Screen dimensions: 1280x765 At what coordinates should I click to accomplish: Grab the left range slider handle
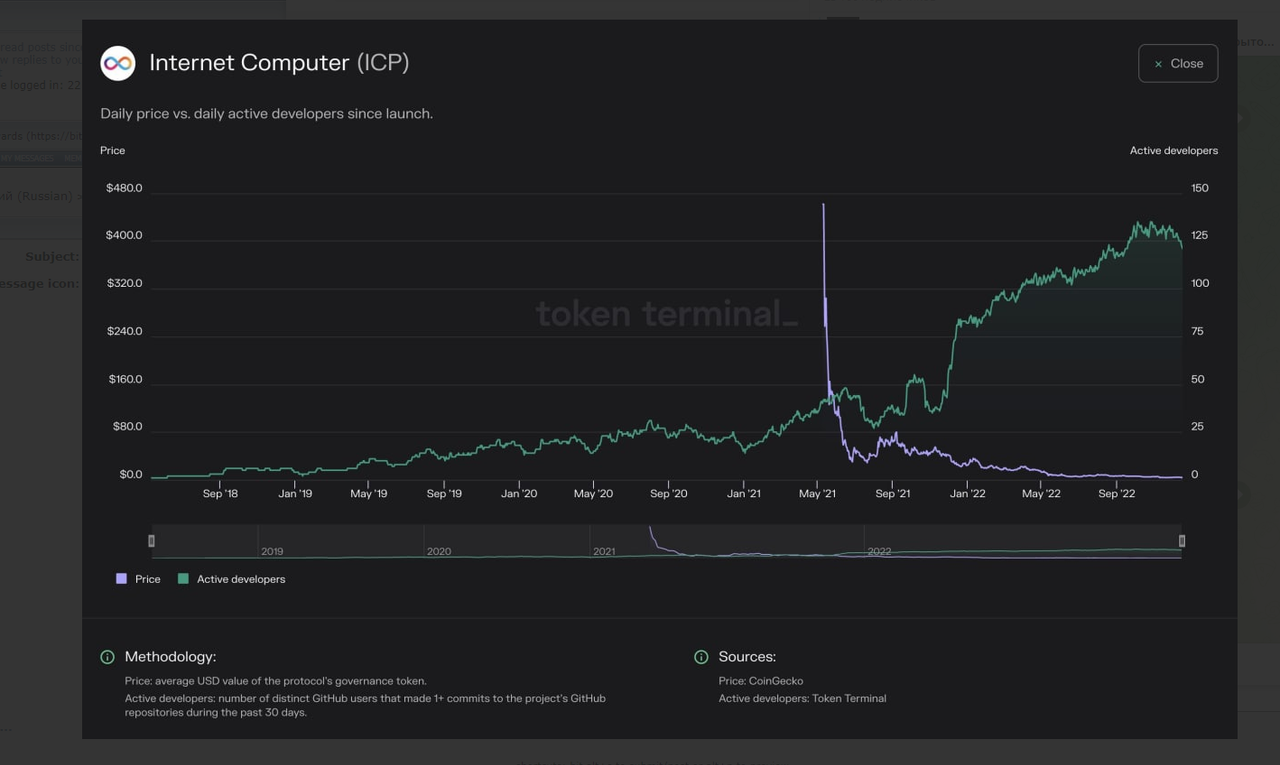(152, 541)
